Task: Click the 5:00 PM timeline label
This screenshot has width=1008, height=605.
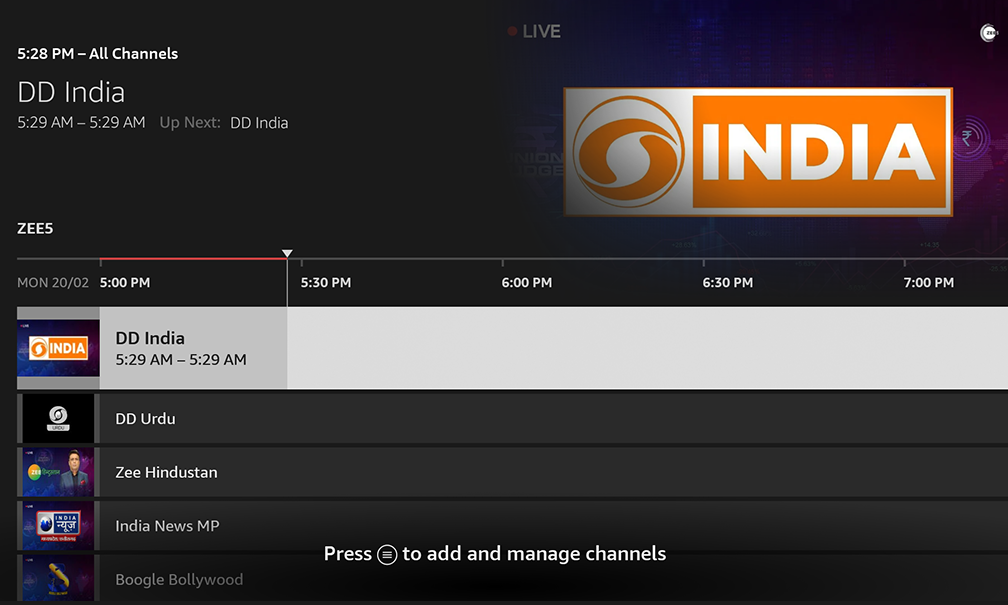Action: point(125,282)
